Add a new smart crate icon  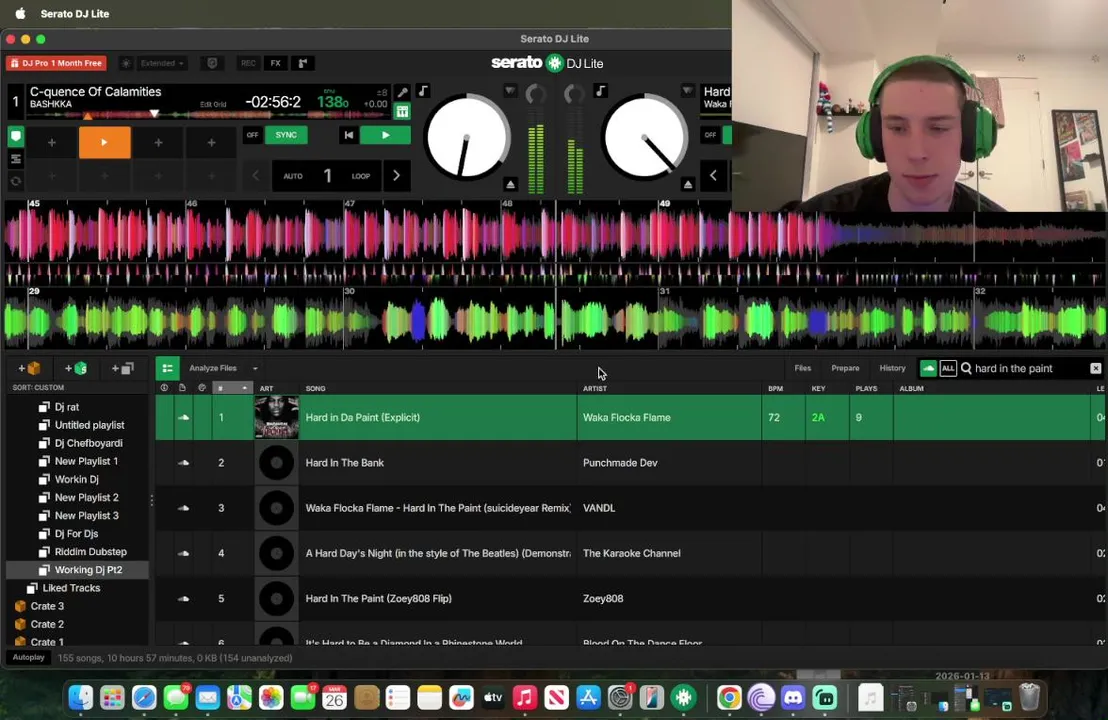[x=76, y=368]
